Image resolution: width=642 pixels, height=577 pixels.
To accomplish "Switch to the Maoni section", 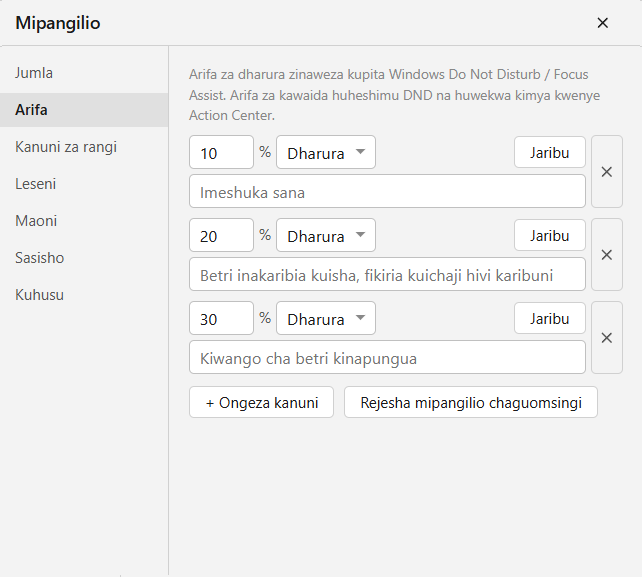I will [x=84, y=221].
